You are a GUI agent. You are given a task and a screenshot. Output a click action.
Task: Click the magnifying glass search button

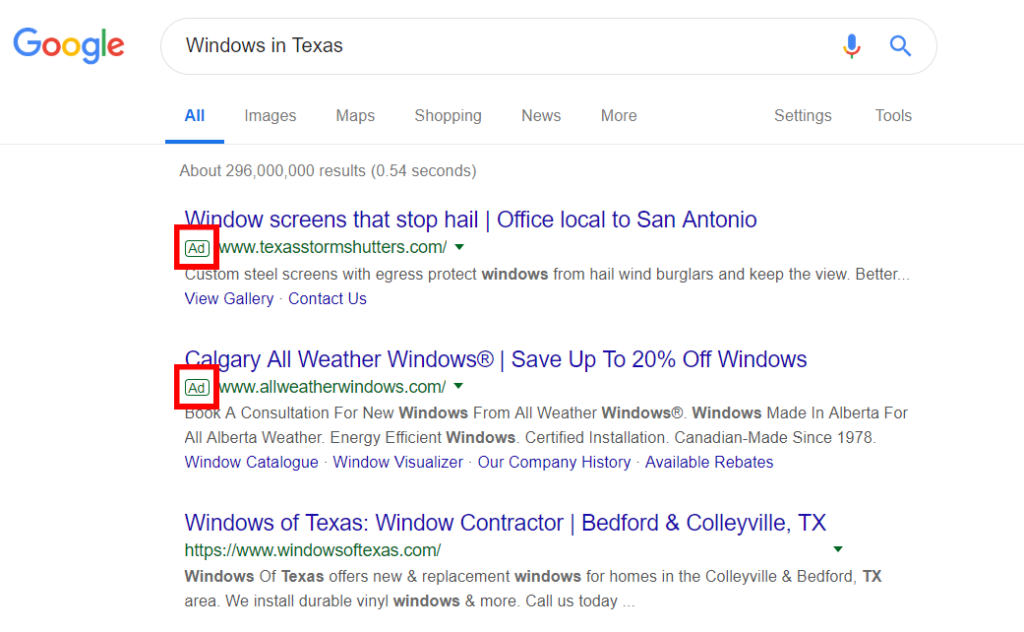pos(900,46)
